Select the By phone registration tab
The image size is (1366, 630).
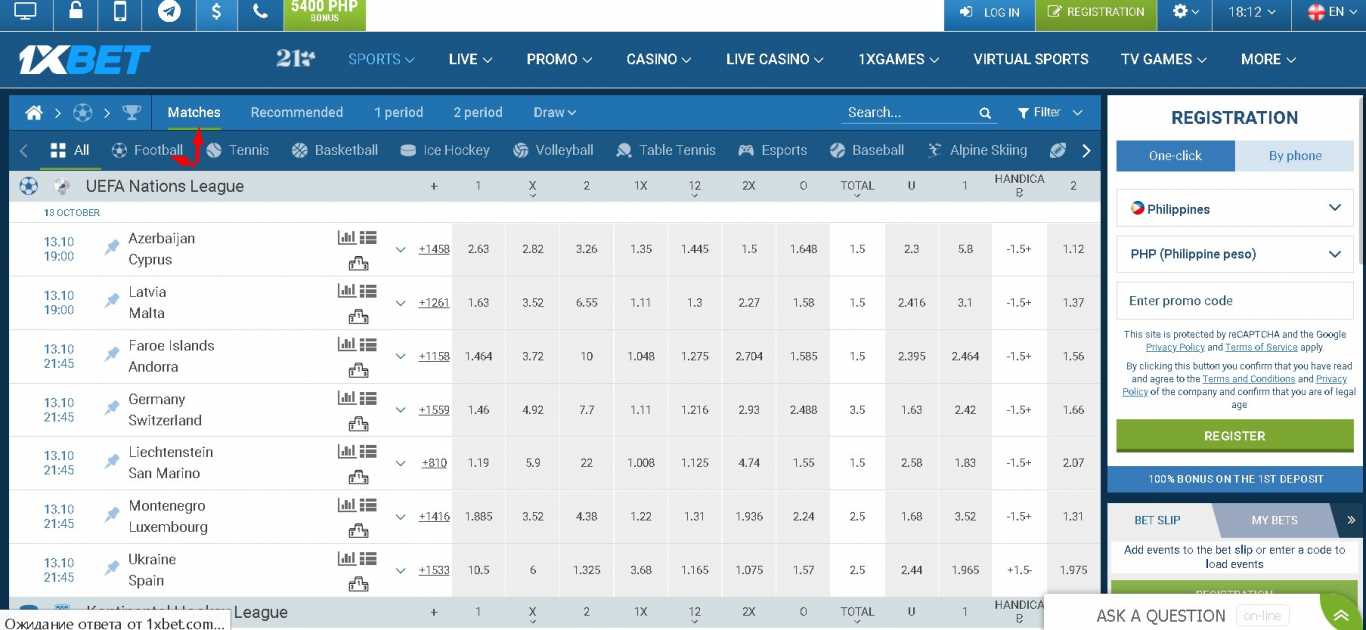tap(1295, 155)
